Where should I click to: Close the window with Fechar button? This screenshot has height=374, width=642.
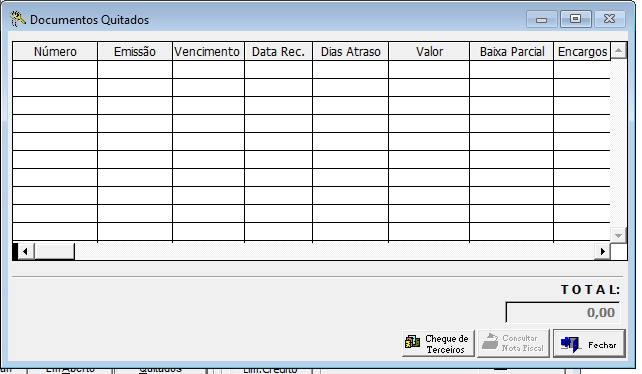(x=589, y=343)
